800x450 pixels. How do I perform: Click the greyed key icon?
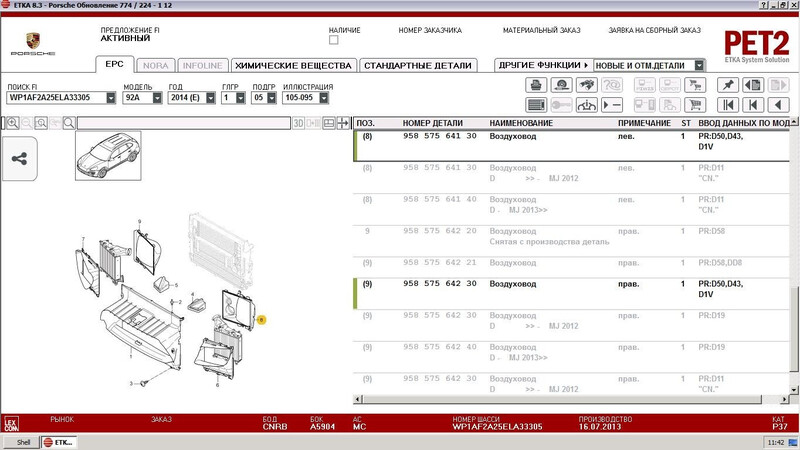[561, 105]
